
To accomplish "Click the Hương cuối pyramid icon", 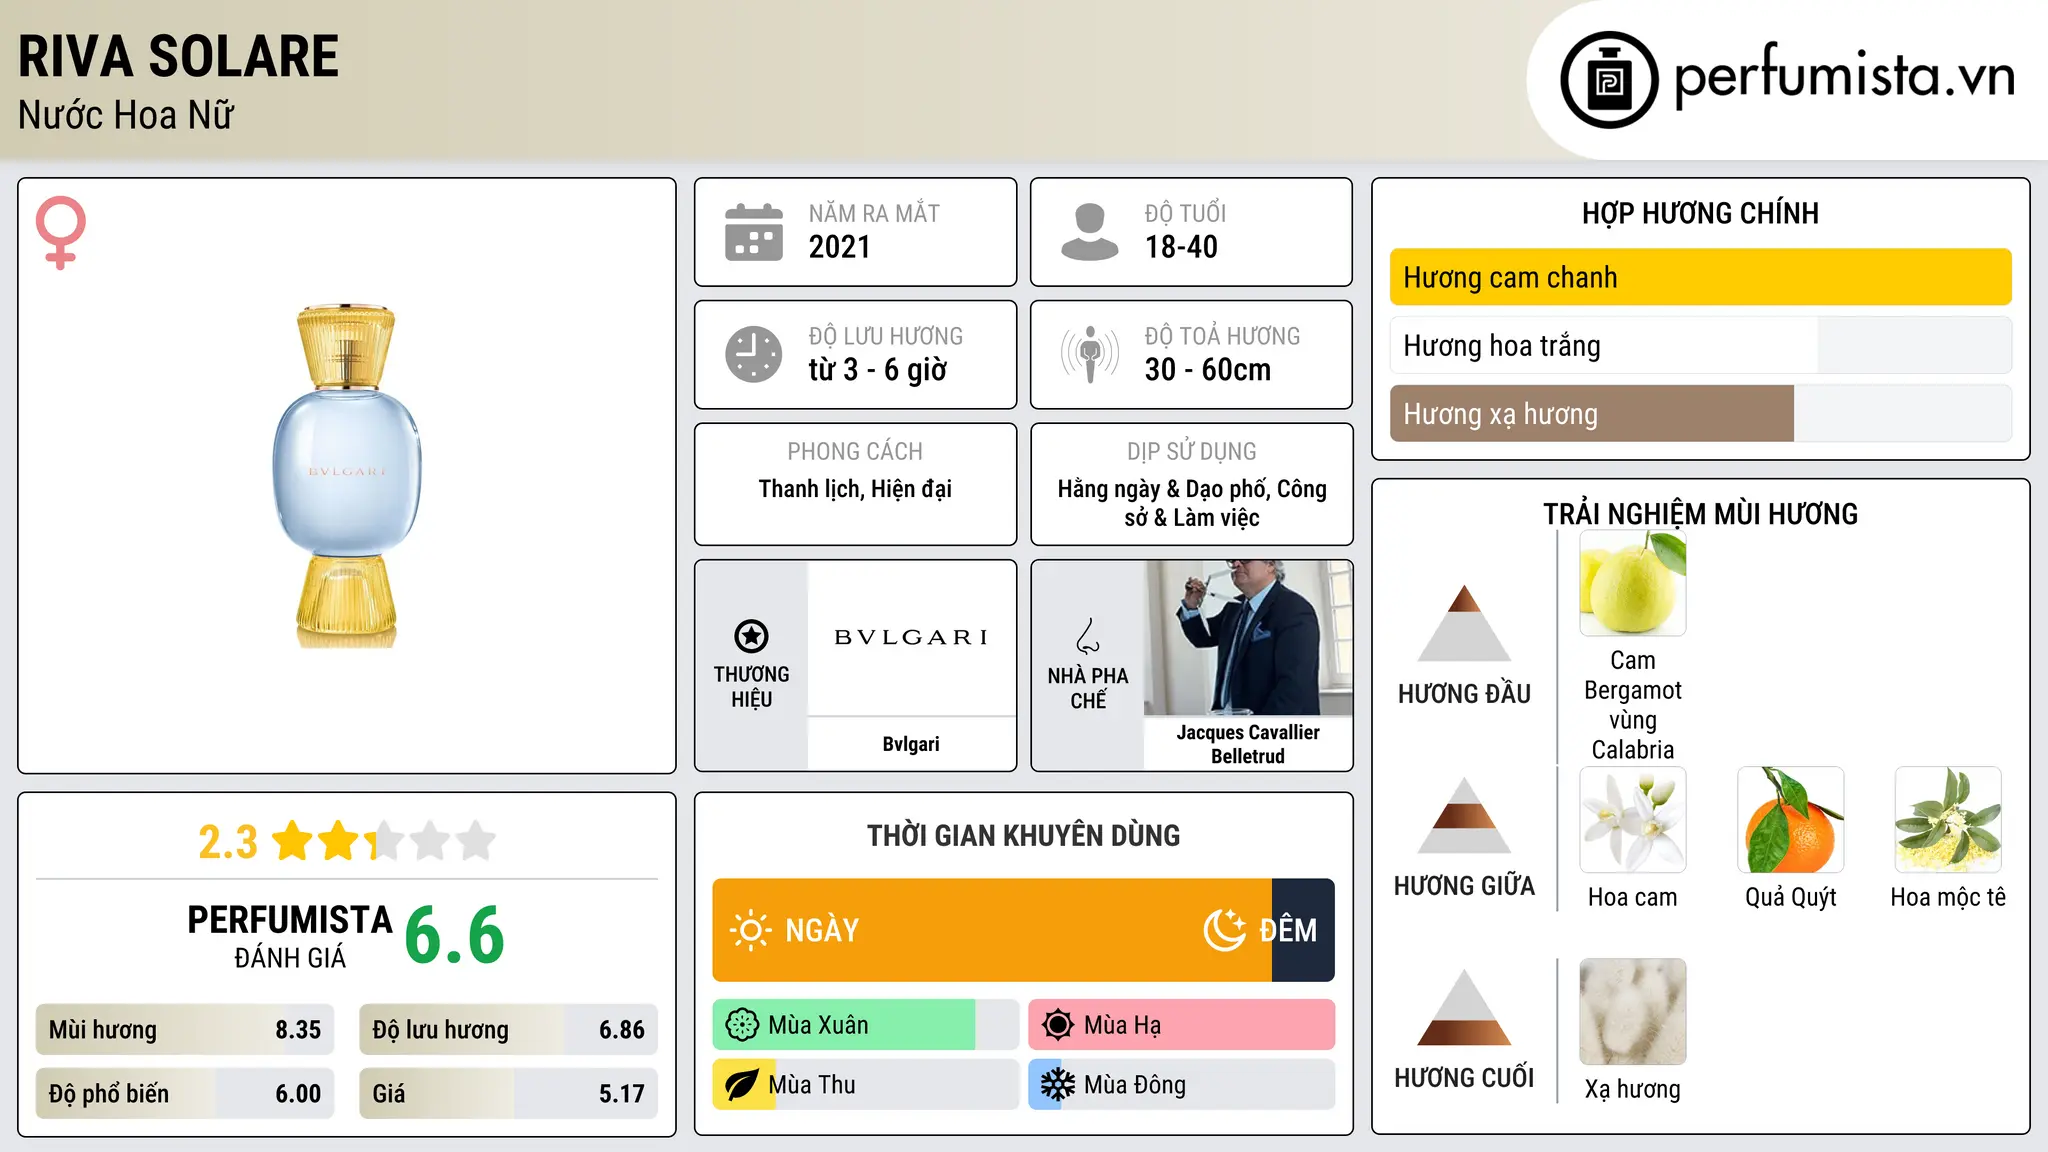I will click(1464, 1008).
